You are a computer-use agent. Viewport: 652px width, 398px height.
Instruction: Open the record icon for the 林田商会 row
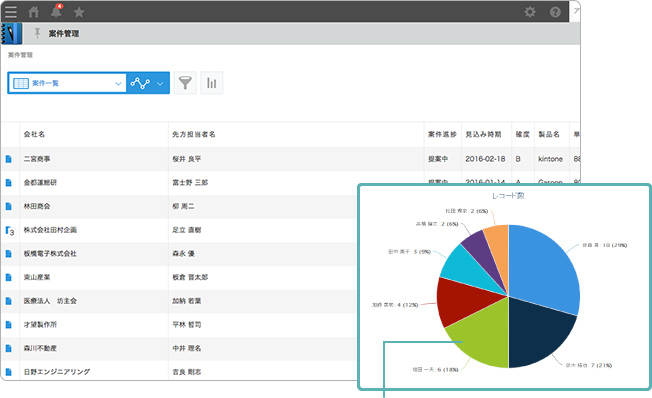coord(9,206)
